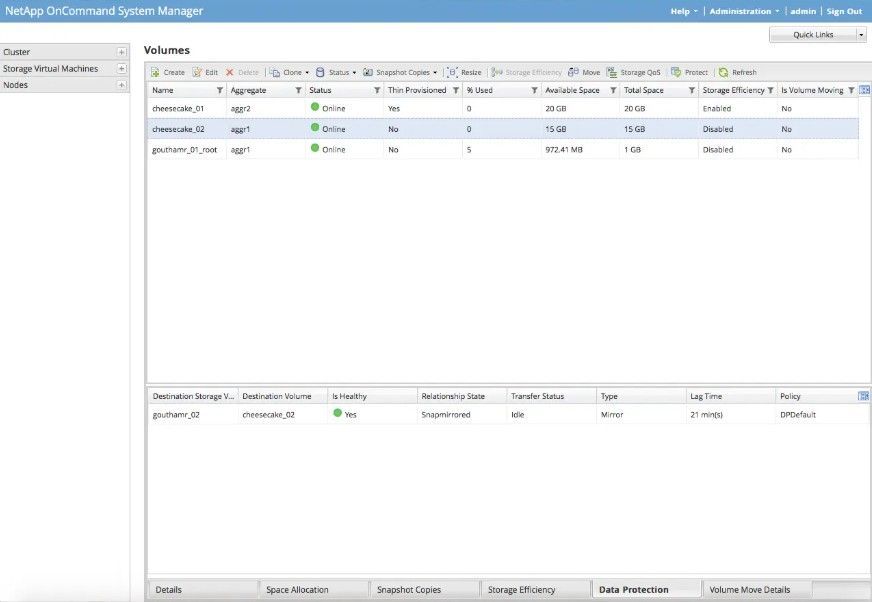Click the Sign Out link
872x602 pixels.
pos(843,11)
